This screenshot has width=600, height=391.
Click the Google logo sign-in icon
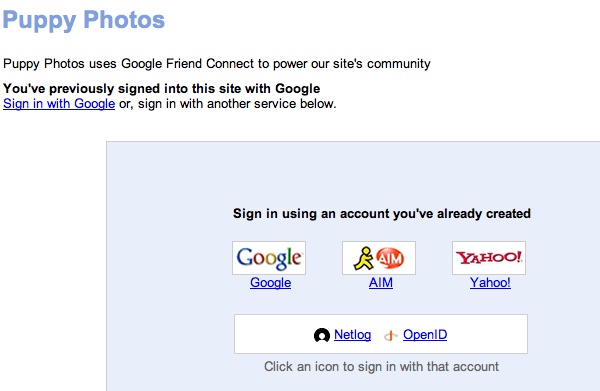point(269,257)
